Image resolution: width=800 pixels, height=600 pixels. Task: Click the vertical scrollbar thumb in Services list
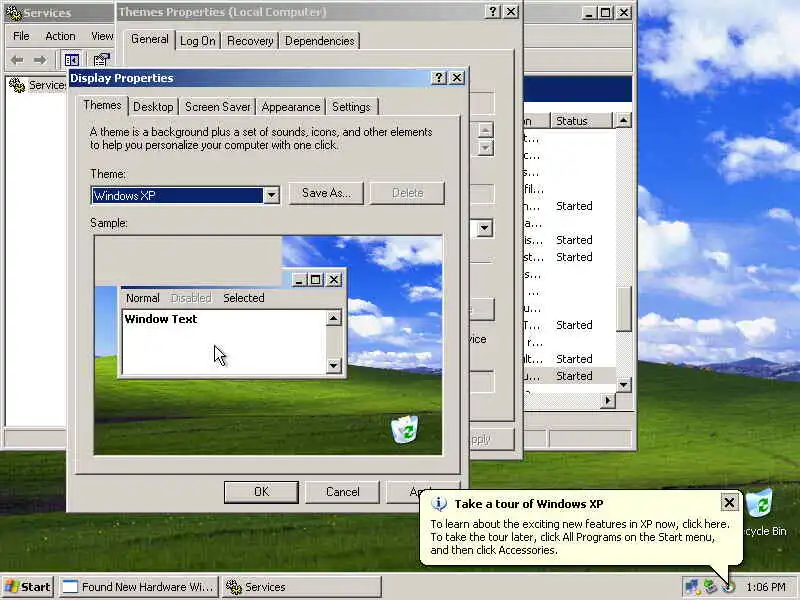click(623, 309)
